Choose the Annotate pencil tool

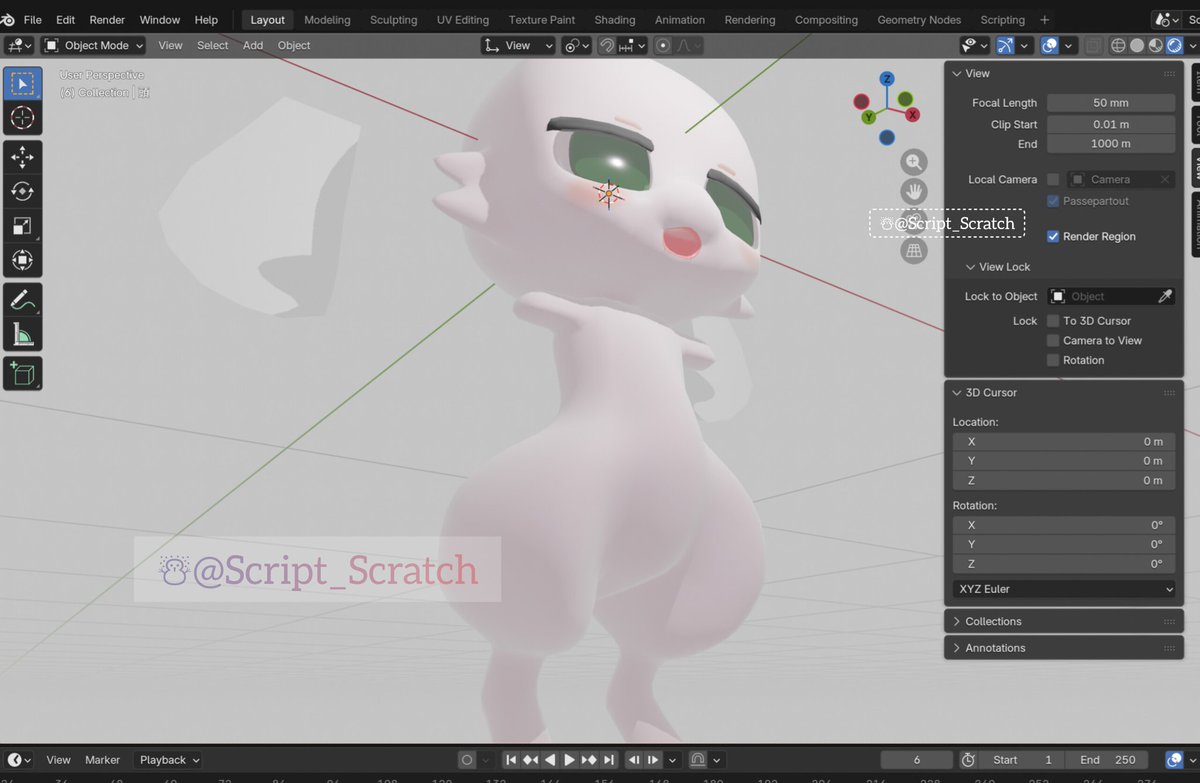[22, 299]
